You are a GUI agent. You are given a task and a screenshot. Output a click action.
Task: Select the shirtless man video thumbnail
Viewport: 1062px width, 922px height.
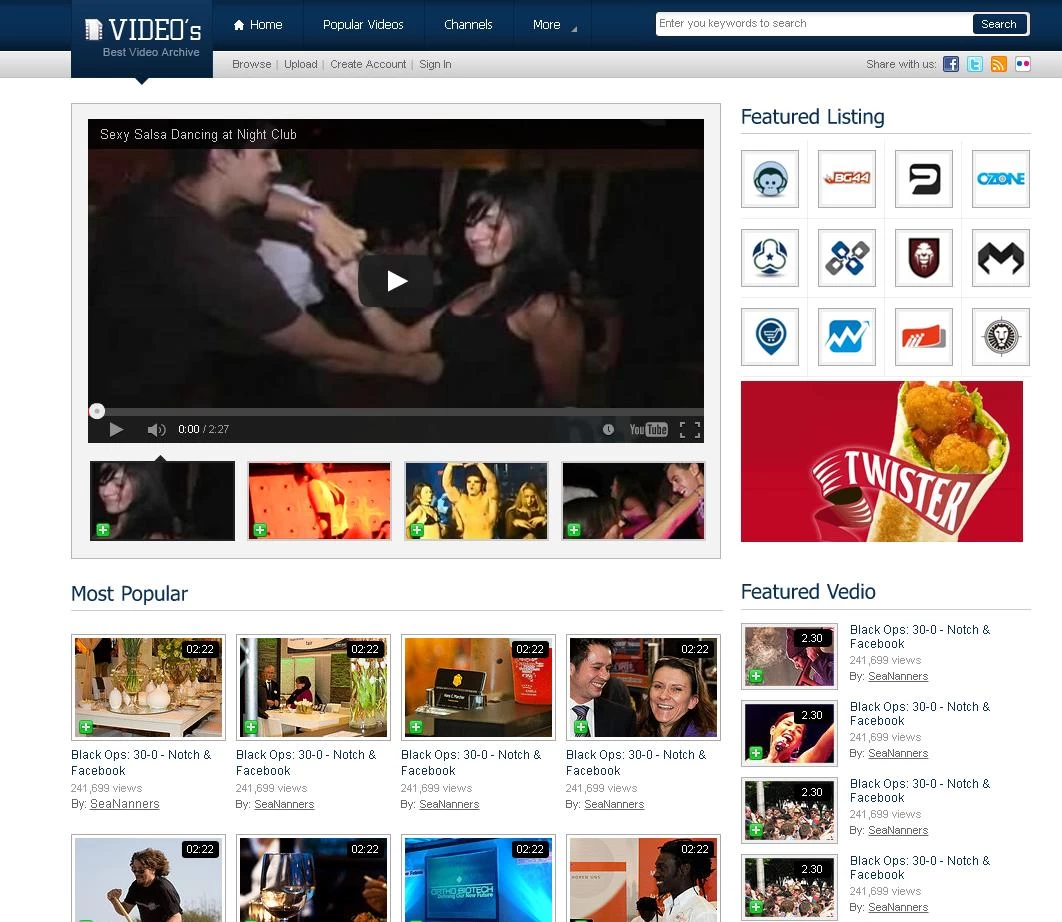pos(476,501)
